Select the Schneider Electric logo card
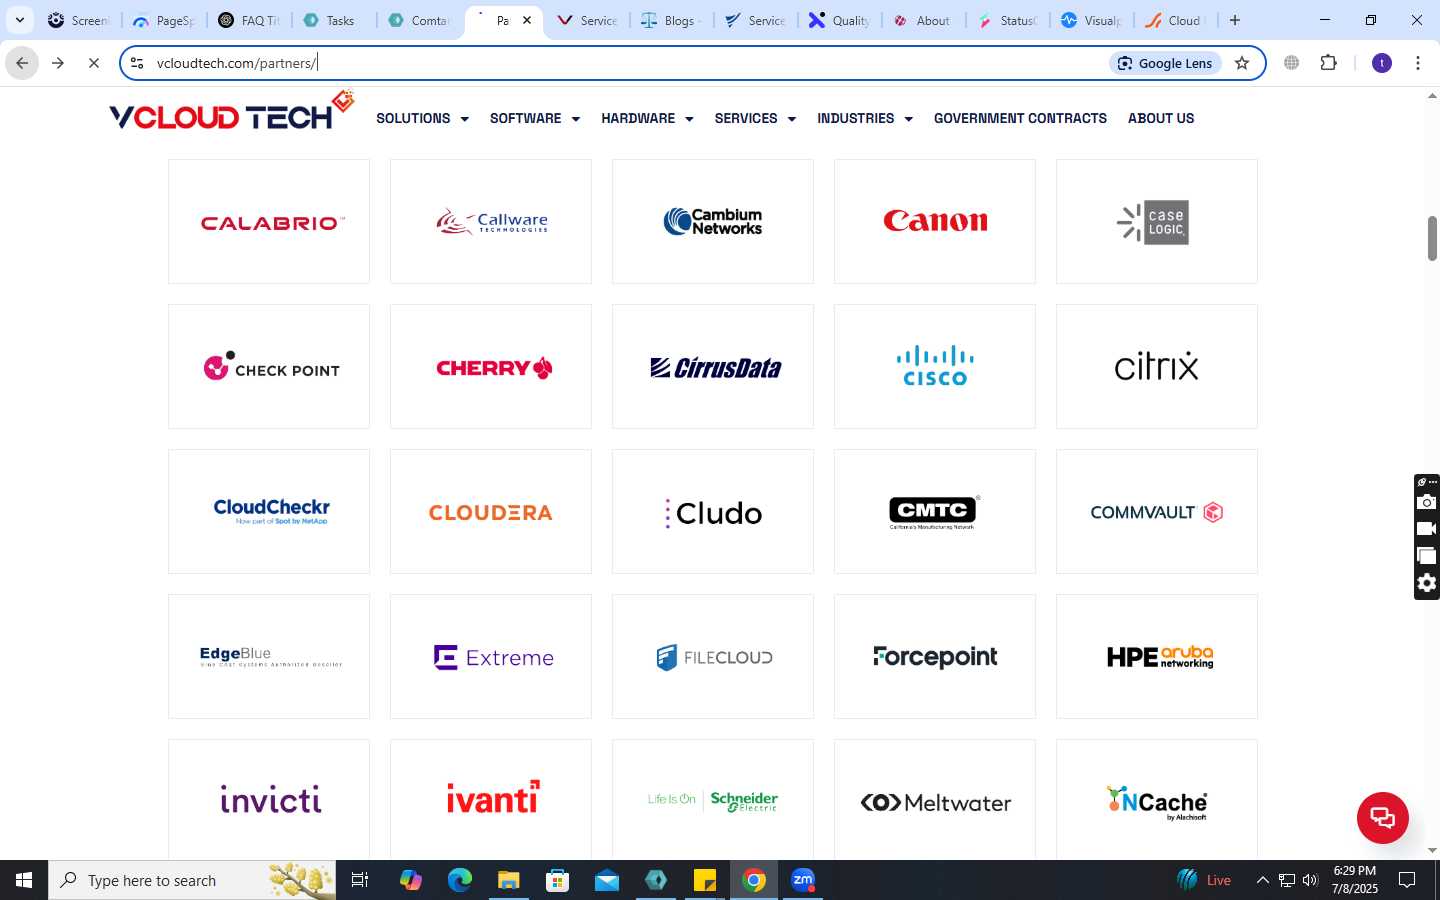 coord(713,799)
